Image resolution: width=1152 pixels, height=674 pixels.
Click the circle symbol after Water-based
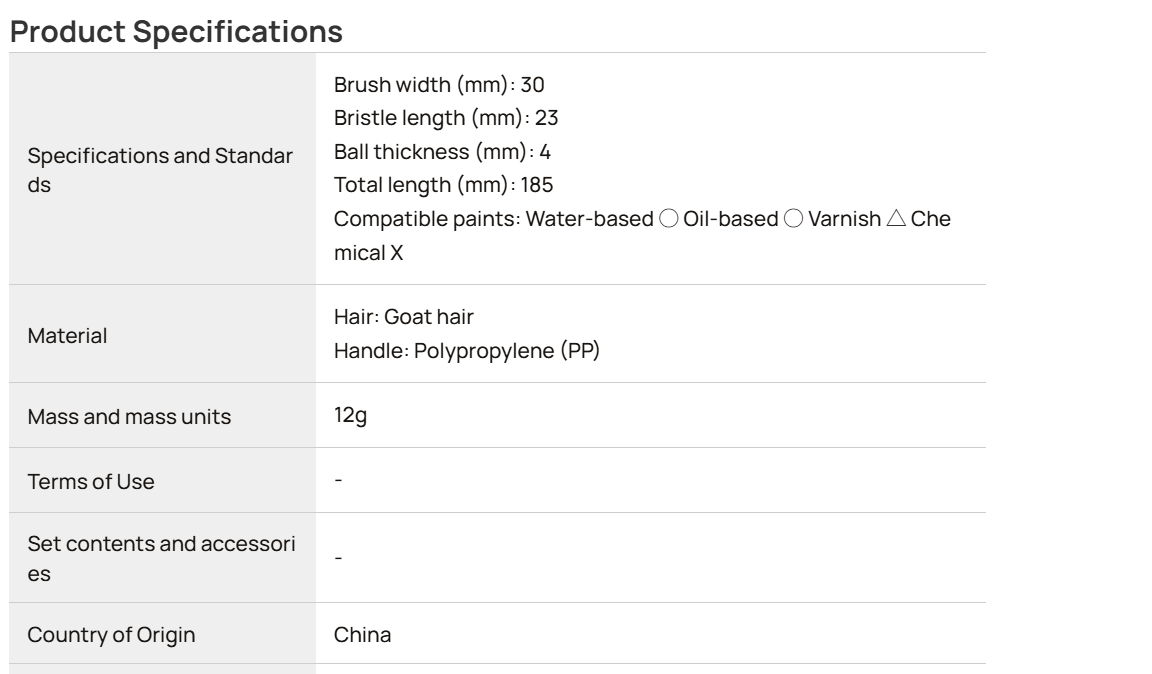669,218
